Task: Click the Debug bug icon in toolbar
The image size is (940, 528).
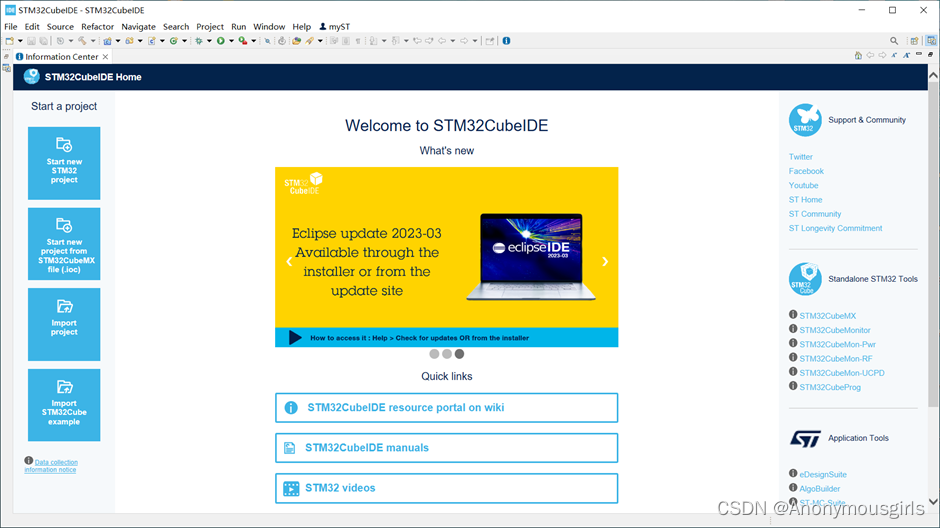Action: (x=198, y=41)
